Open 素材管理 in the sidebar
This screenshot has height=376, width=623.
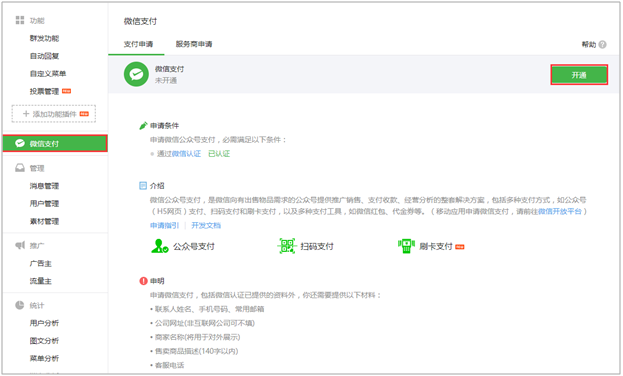44,221
